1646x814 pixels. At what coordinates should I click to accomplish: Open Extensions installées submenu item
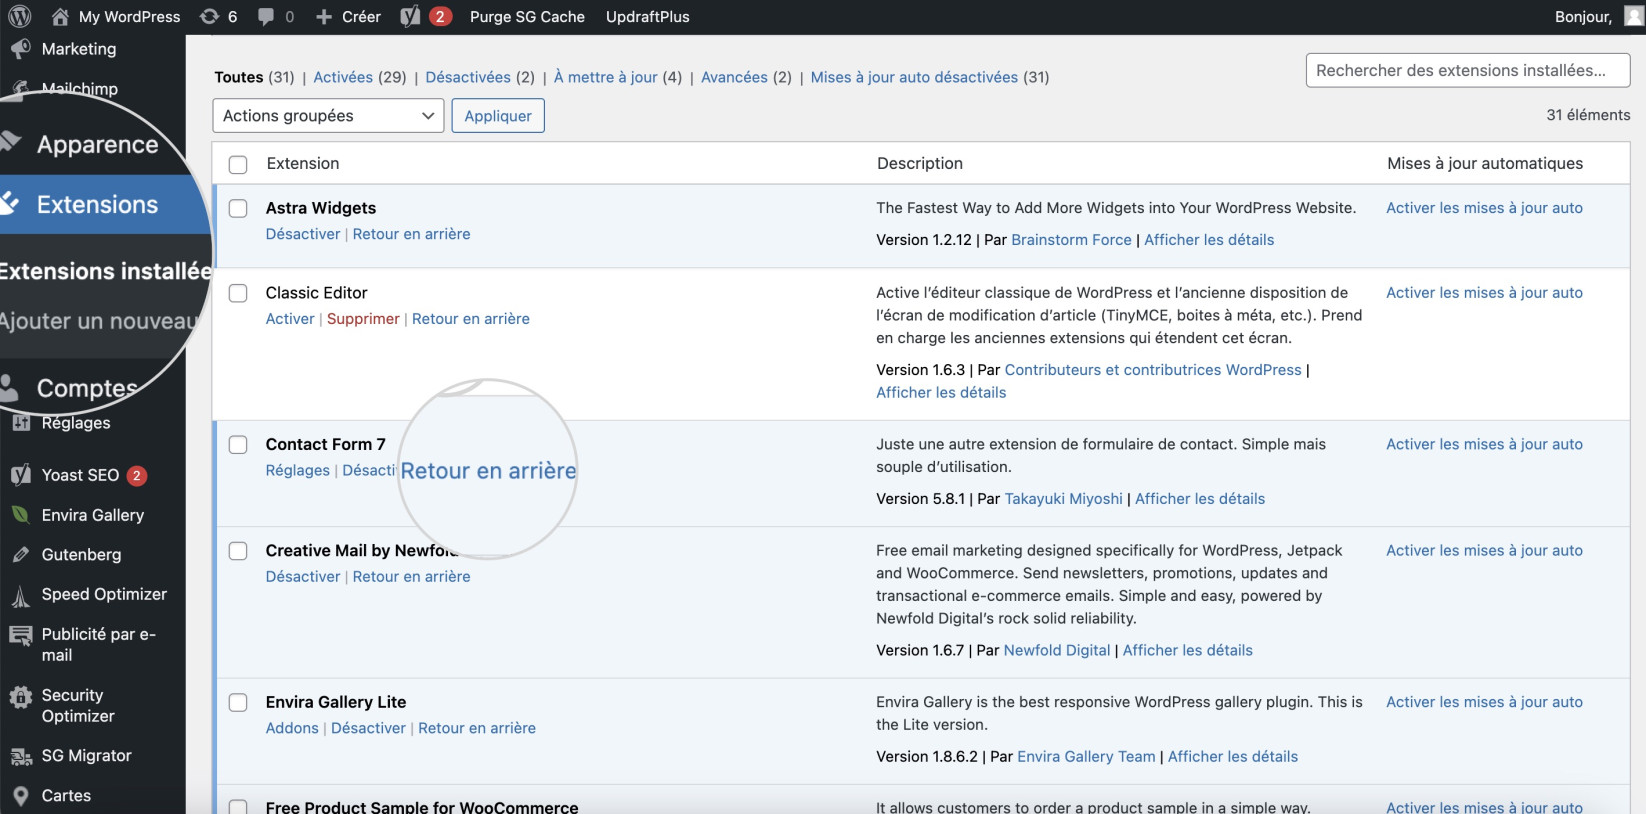pyautogui.click(x=104, y=271)
